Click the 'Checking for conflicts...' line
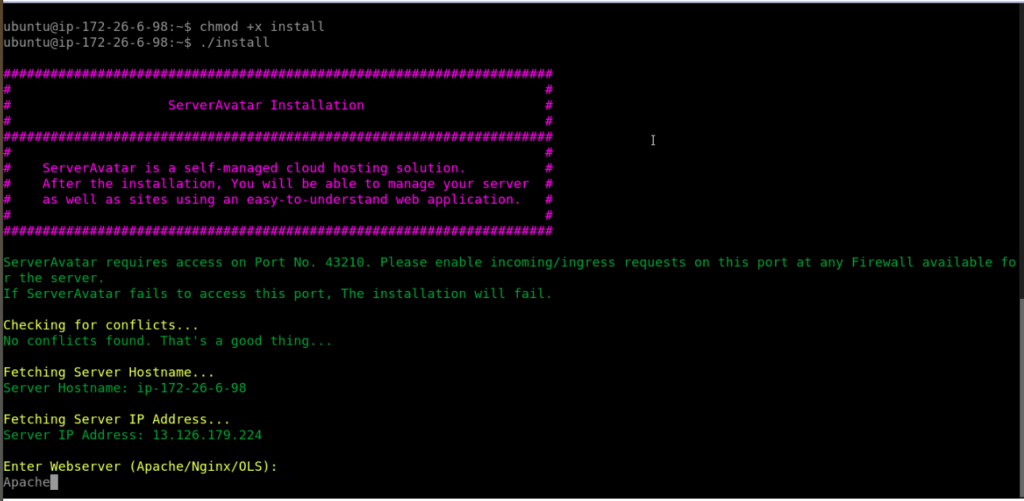 [x=101, y=325]
